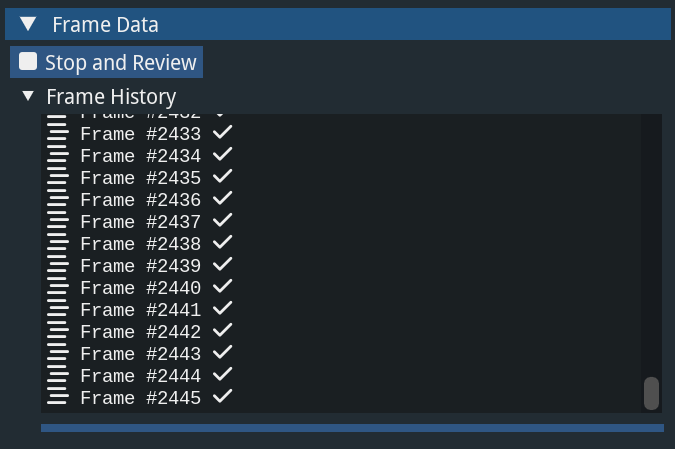Select Frame #2438 entry

pyautogui.click(x=140, y=244)
